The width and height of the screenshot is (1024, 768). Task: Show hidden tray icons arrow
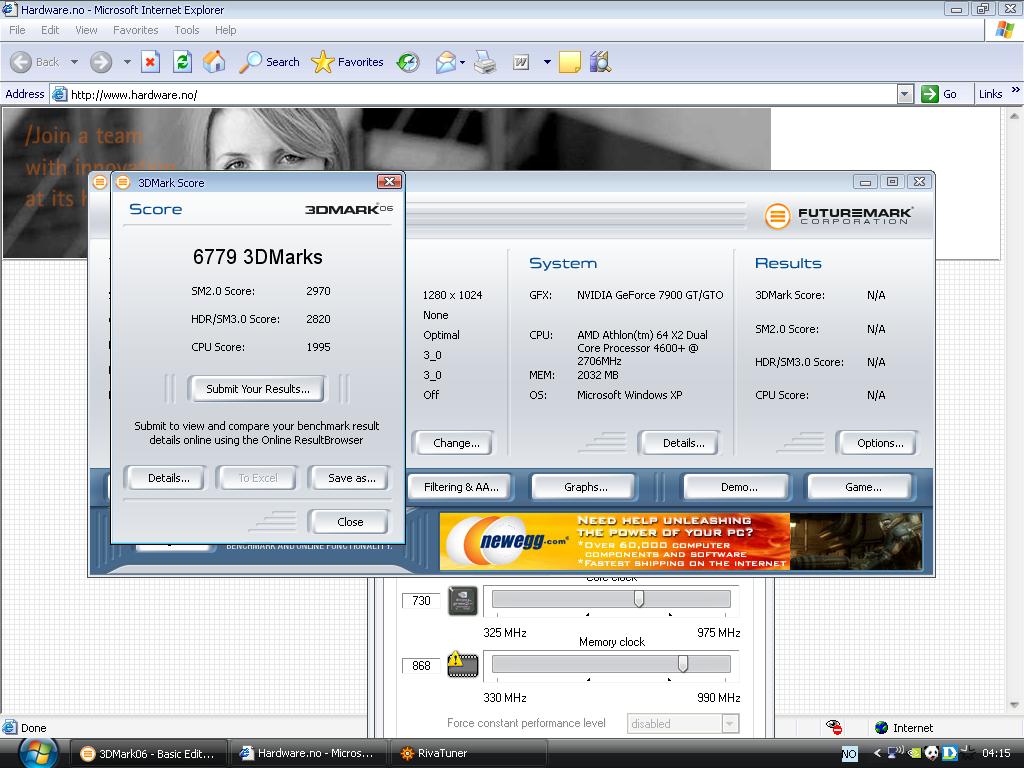click(877, 753)
